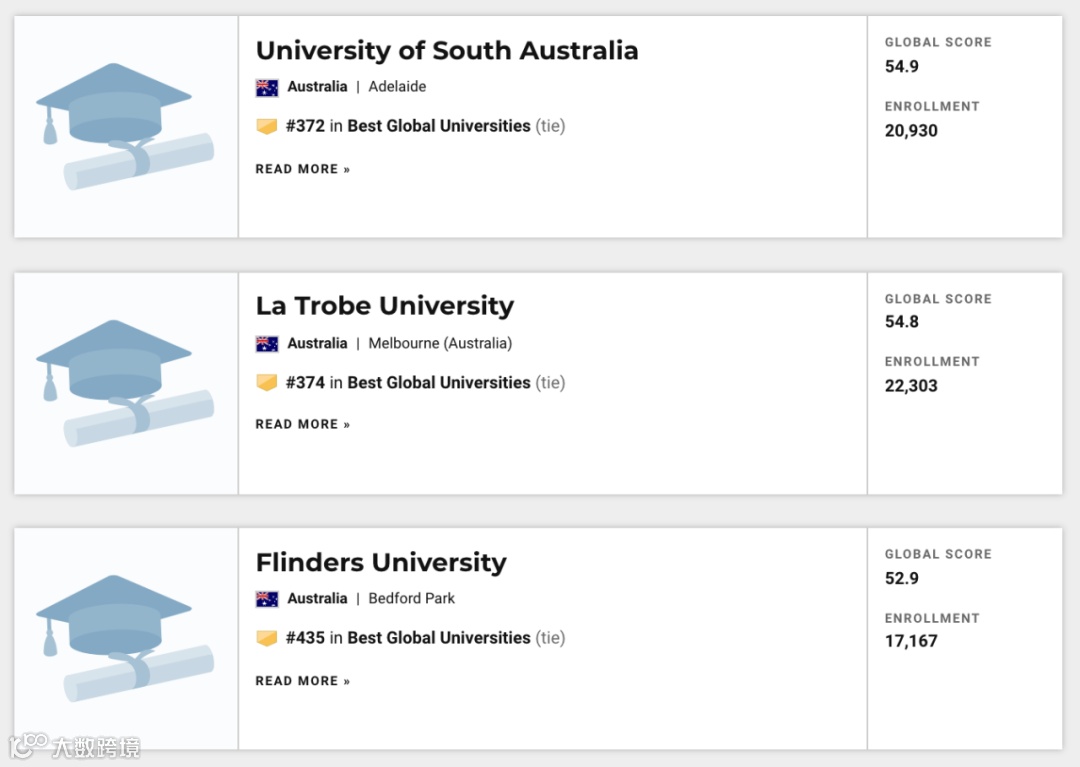Click the La Trobe University graduation cap icon
This screenshot has width=1080, height=767.
point(125,382)
